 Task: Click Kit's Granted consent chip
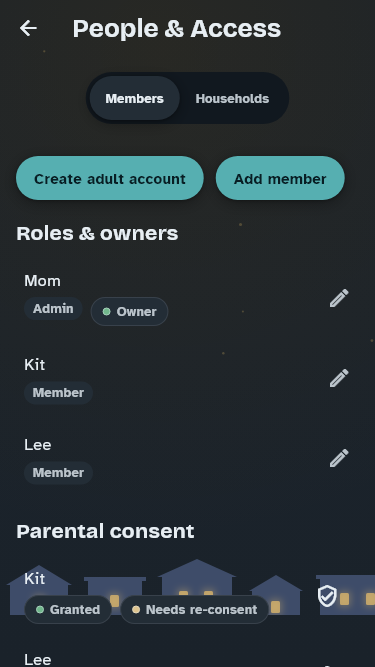pyautogui.click(x=68, y=610)
